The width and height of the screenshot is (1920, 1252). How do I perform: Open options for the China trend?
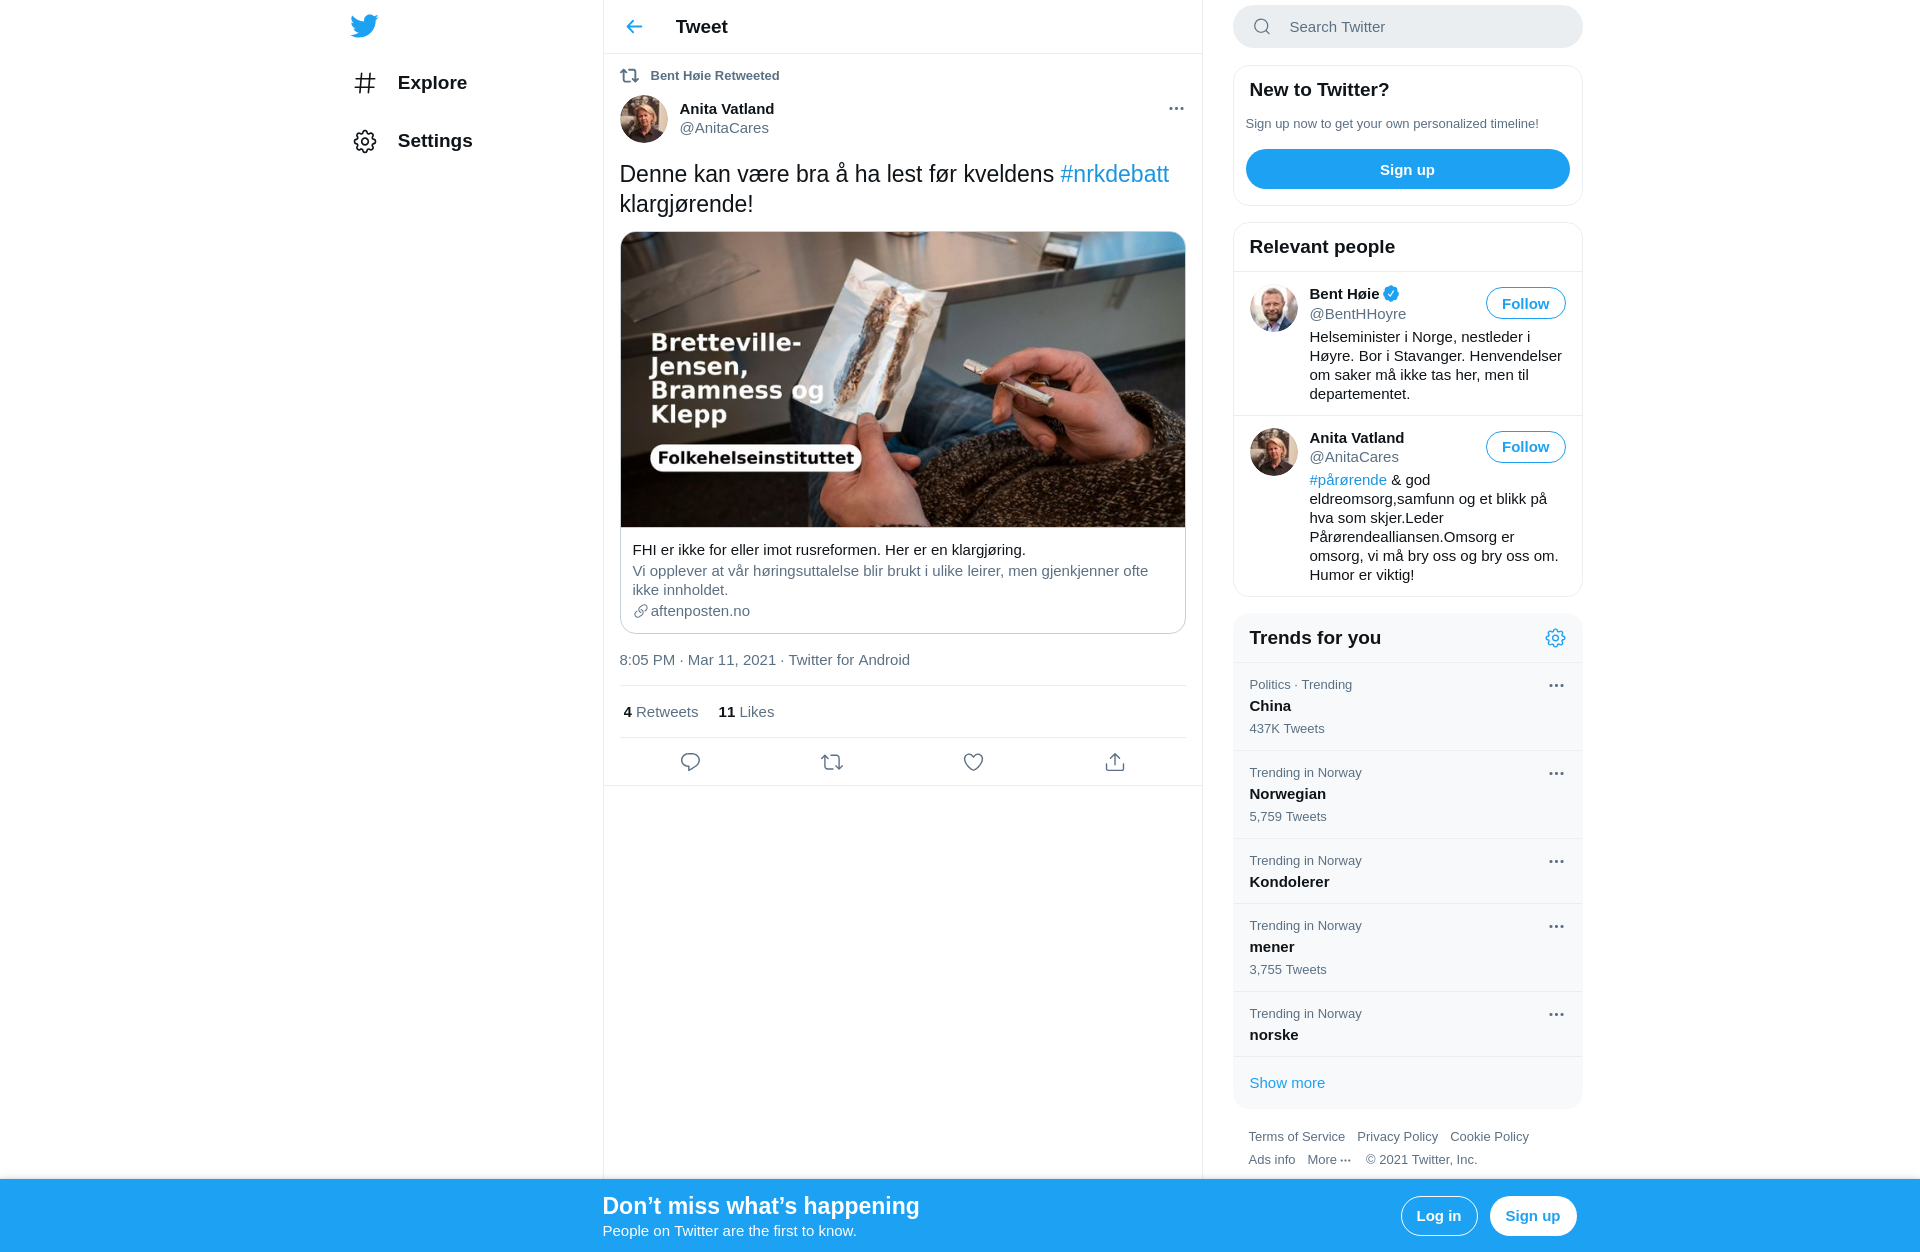tap(1556, 686)
